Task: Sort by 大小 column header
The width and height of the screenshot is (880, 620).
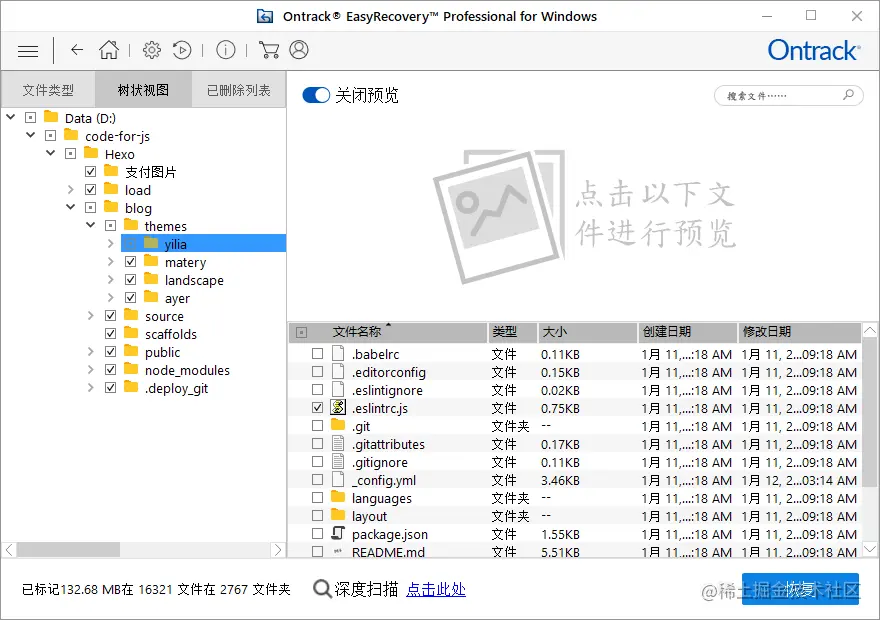Action: [x=587, y=332]
